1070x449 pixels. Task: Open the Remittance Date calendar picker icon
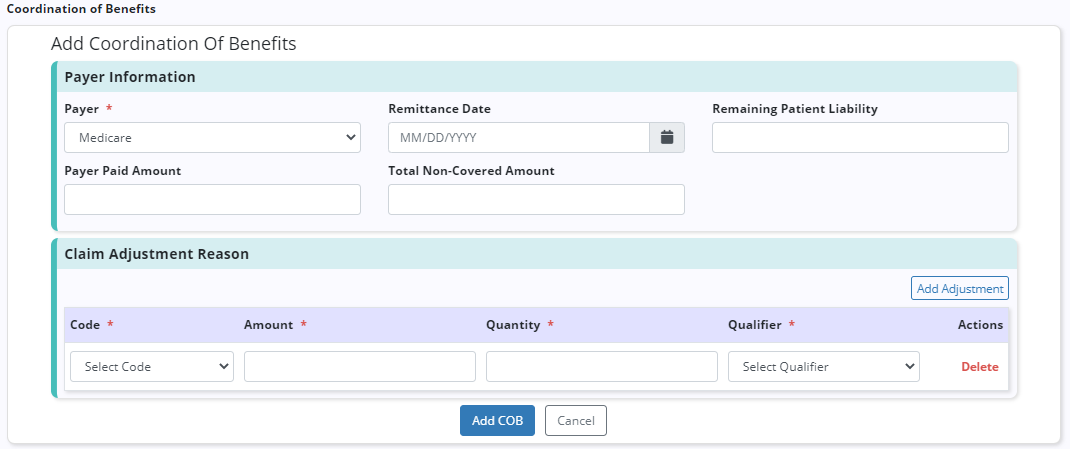point(667,137)
